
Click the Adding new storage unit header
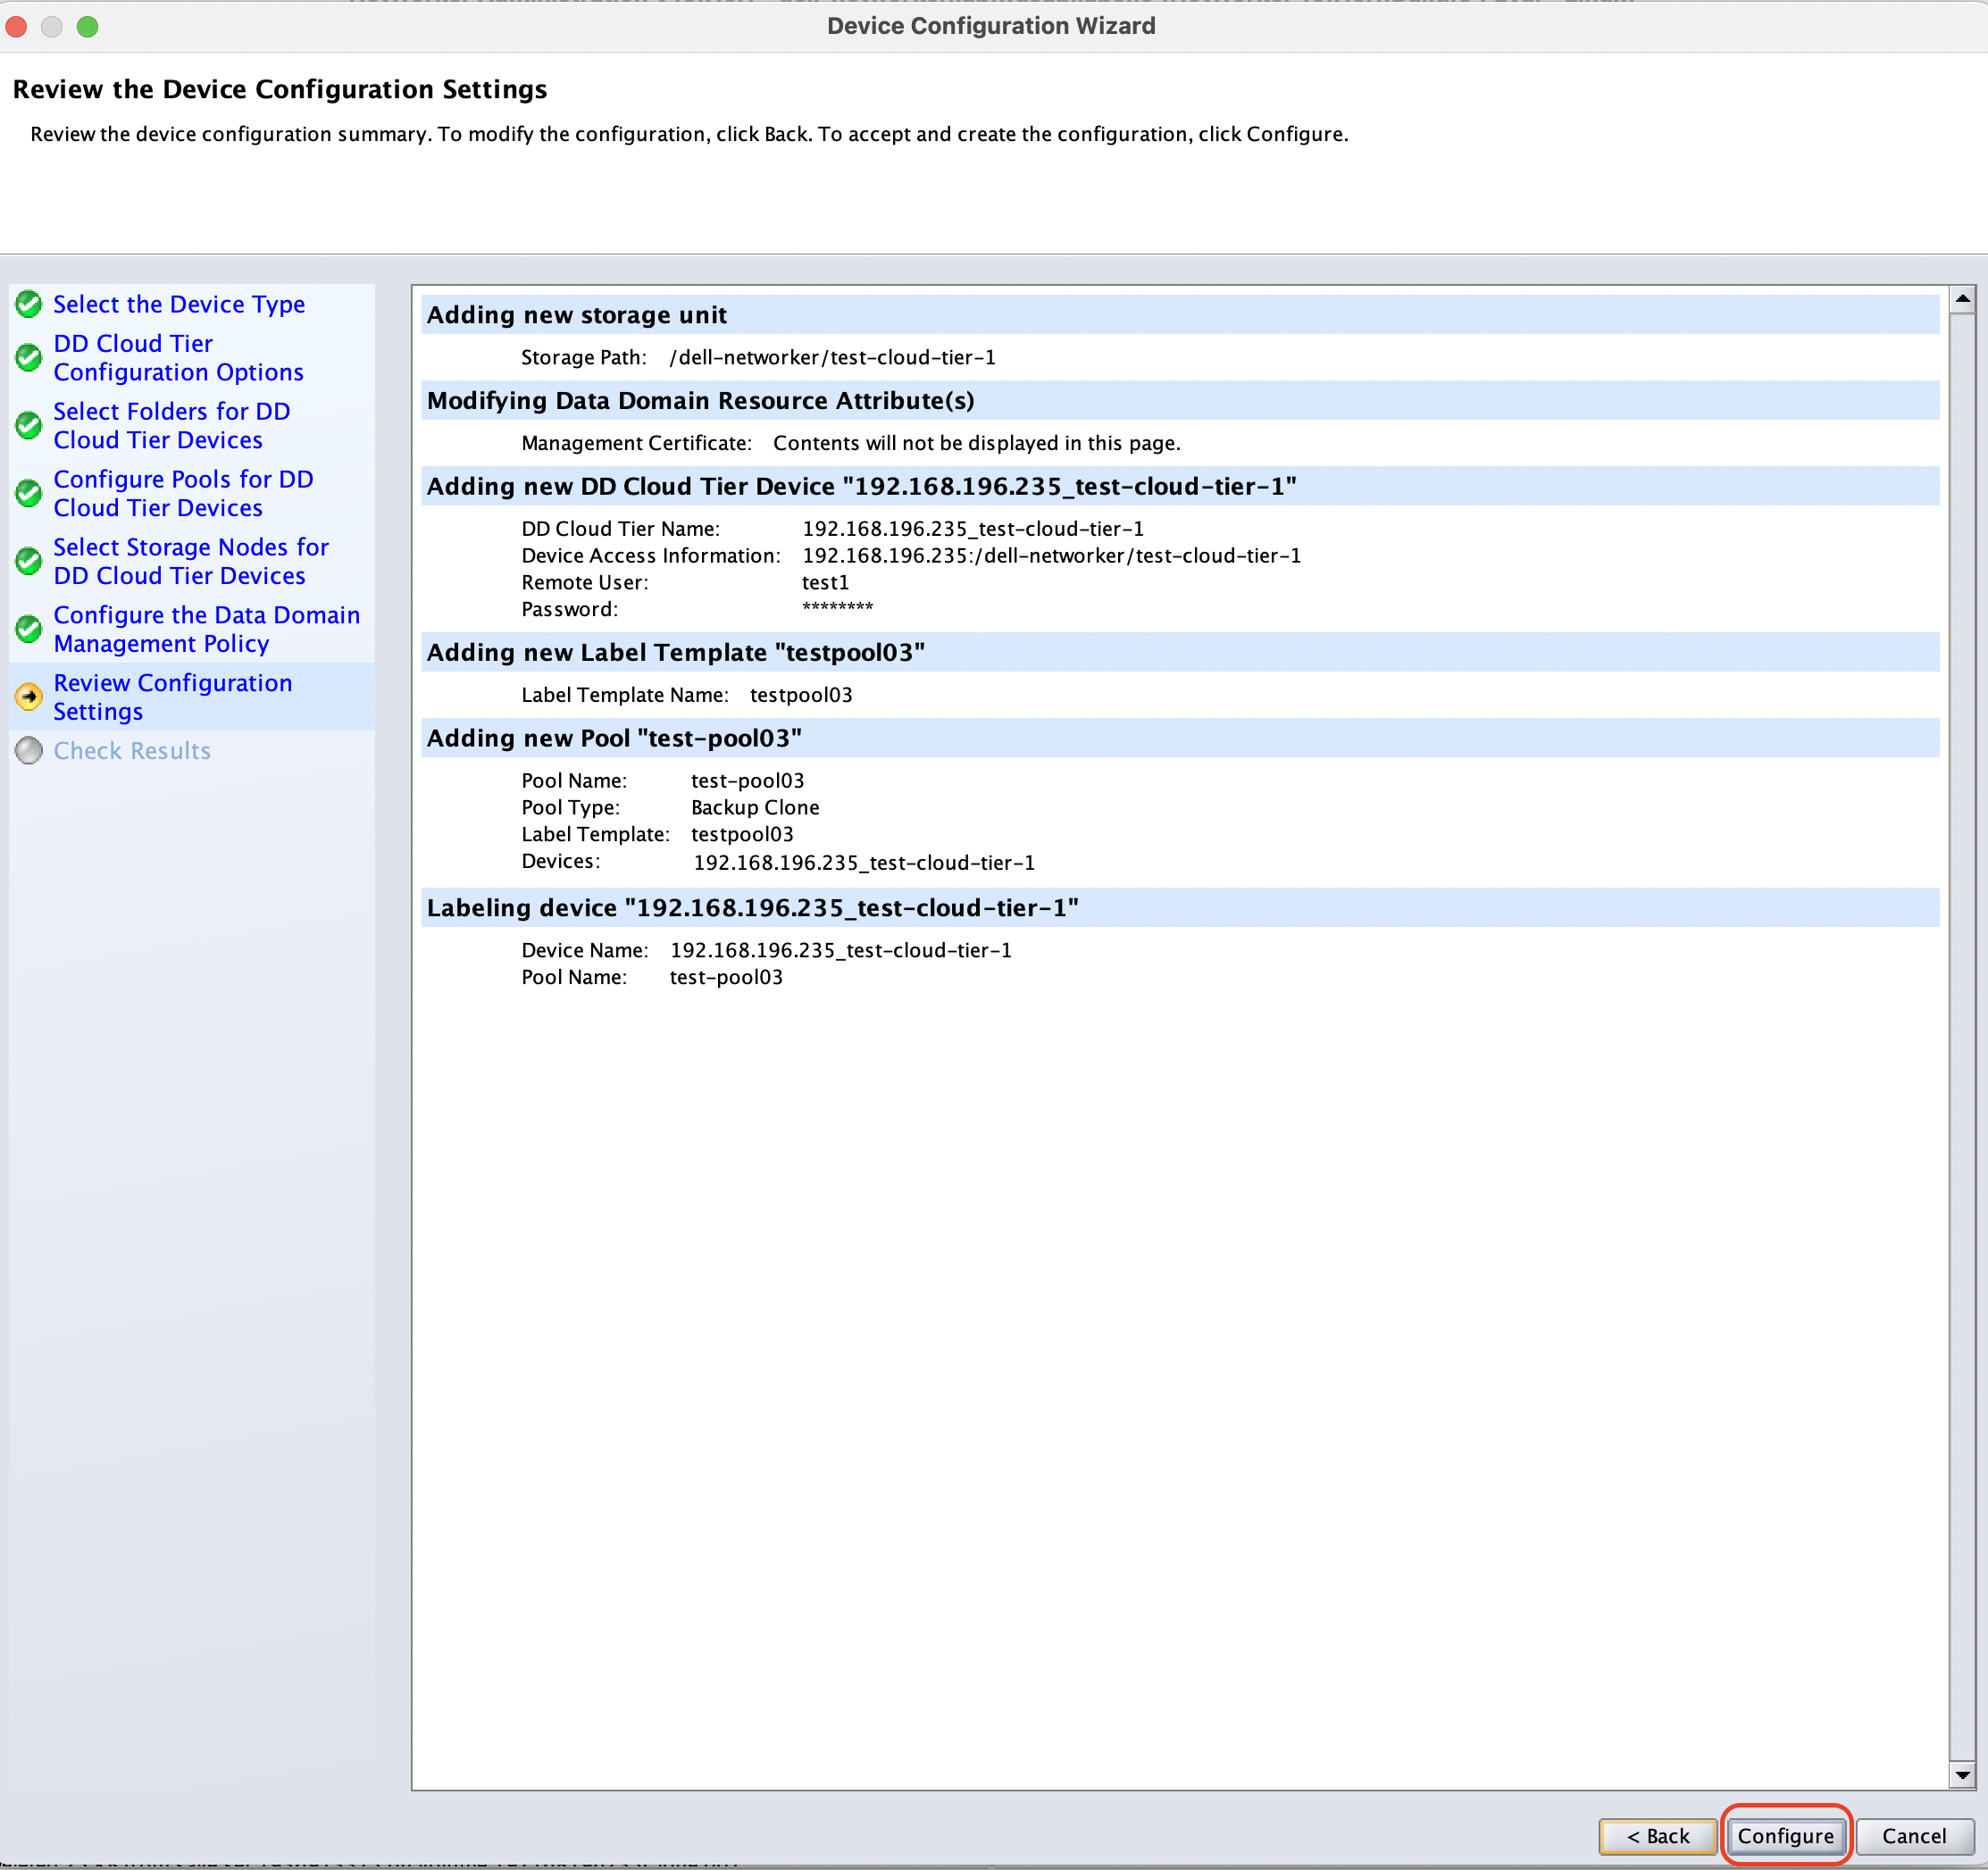(x=1180, y=315)
